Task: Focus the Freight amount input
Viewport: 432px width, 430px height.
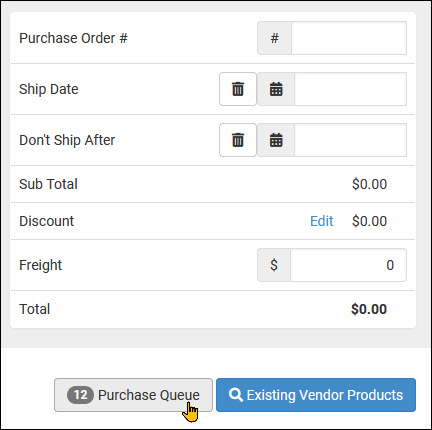Action: 348,265
